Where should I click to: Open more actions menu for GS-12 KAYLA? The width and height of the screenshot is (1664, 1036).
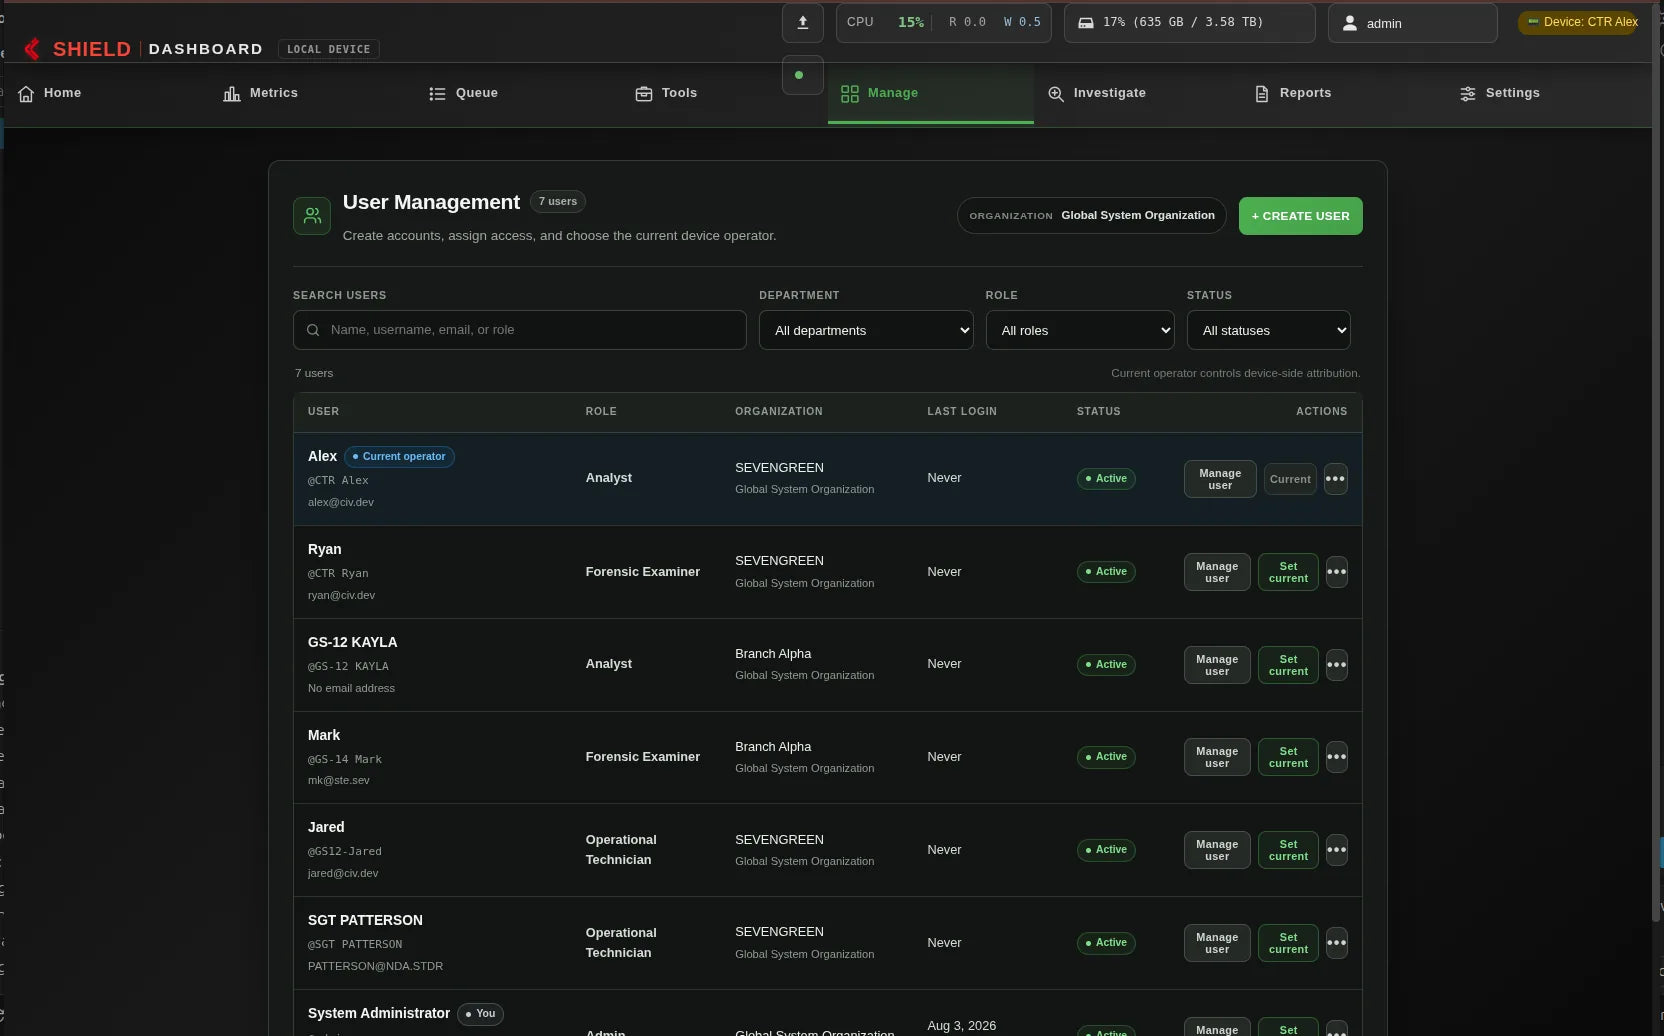coord(1336,665)
